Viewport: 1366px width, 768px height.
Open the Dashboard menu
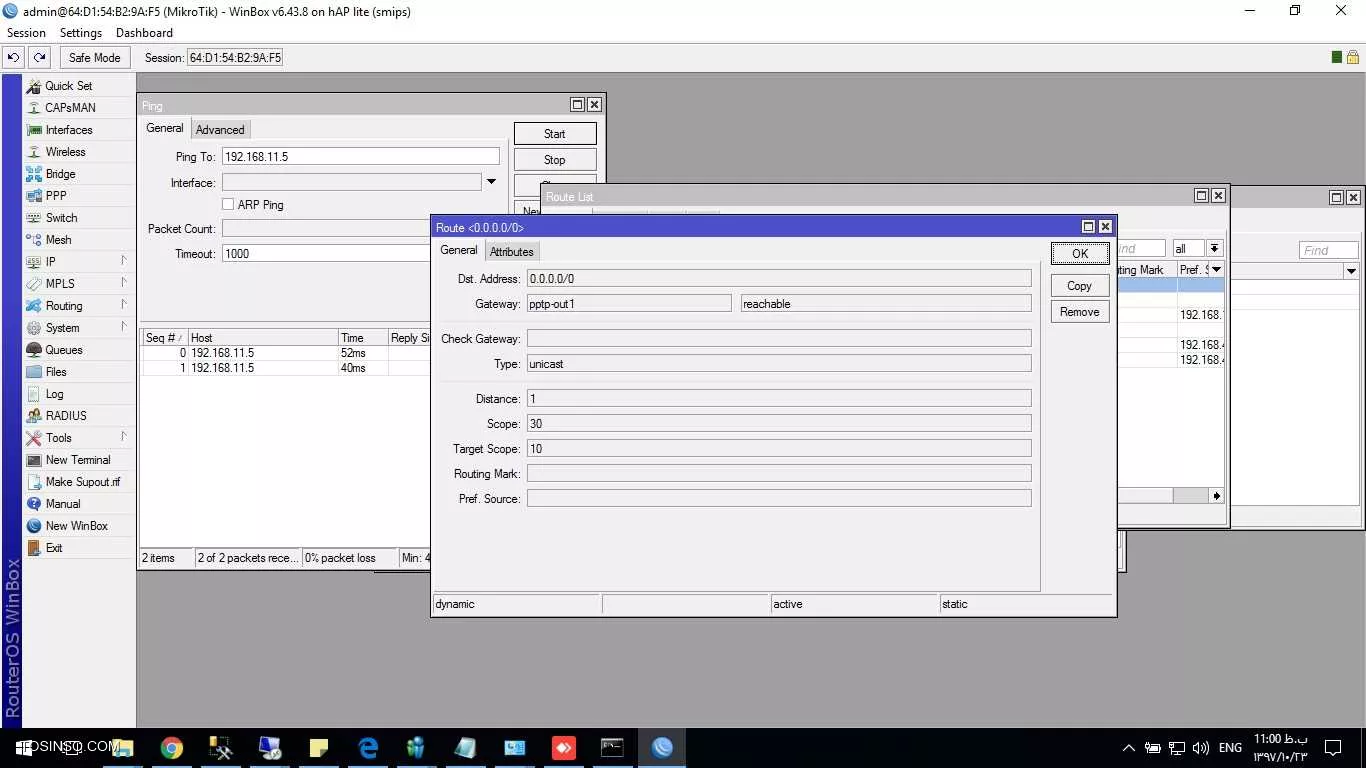144,33
